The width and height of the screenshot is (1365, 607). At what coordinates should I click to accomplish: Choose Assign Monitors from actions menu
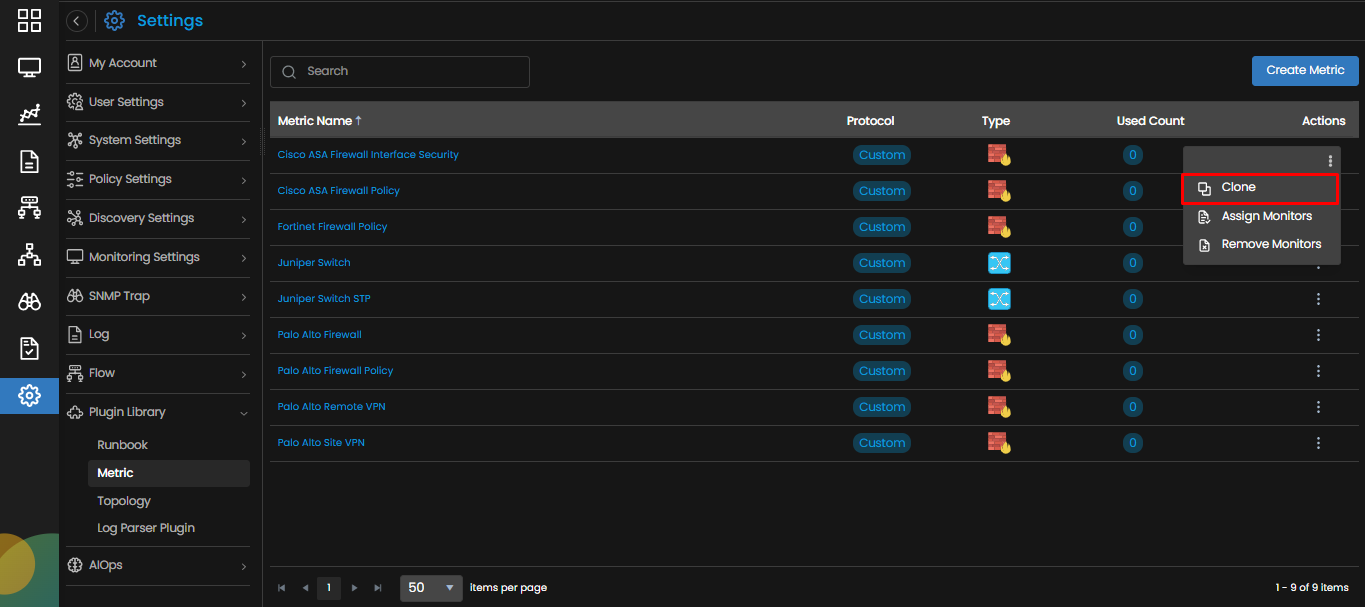(1261, 216)
